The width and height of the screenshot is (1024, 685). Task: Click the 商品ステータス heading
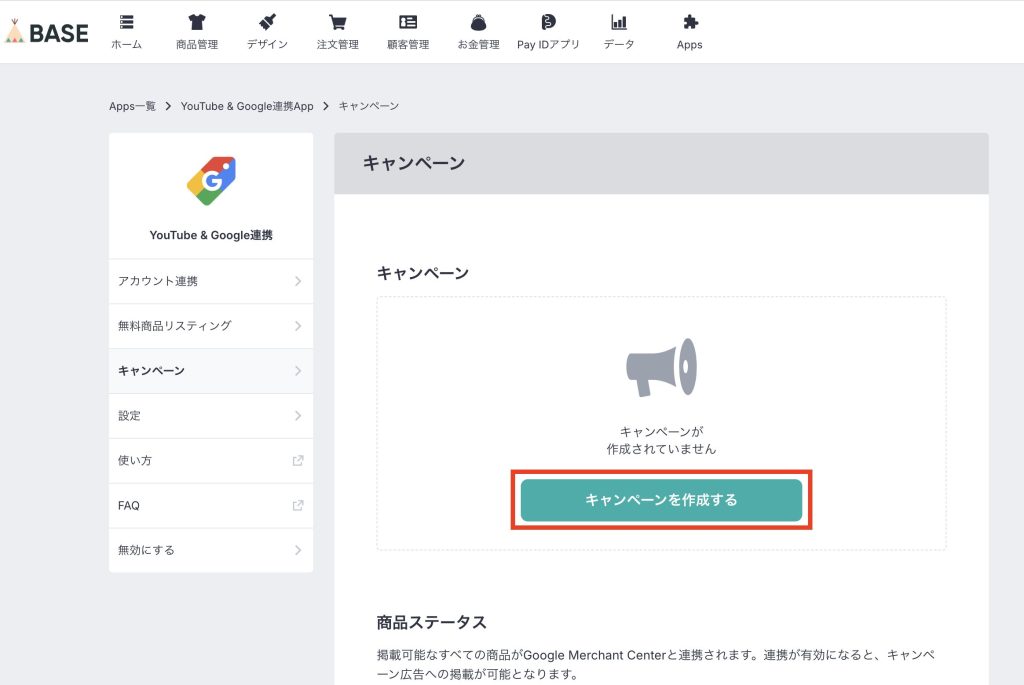432,622
